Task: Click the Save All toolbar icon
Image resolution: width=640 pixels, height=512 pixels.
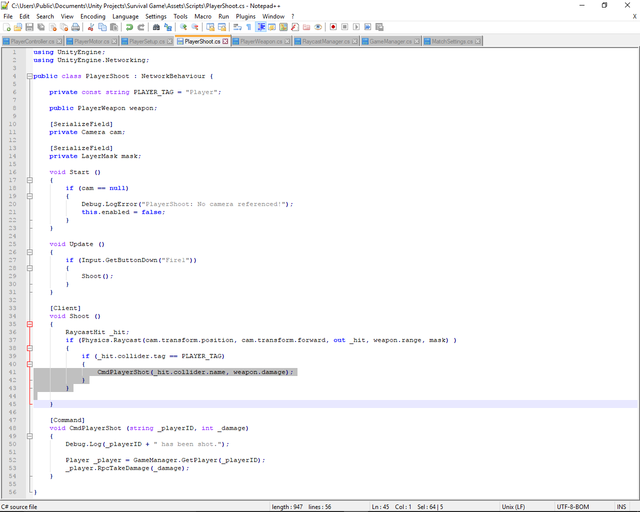Action: tap(41, 27)
